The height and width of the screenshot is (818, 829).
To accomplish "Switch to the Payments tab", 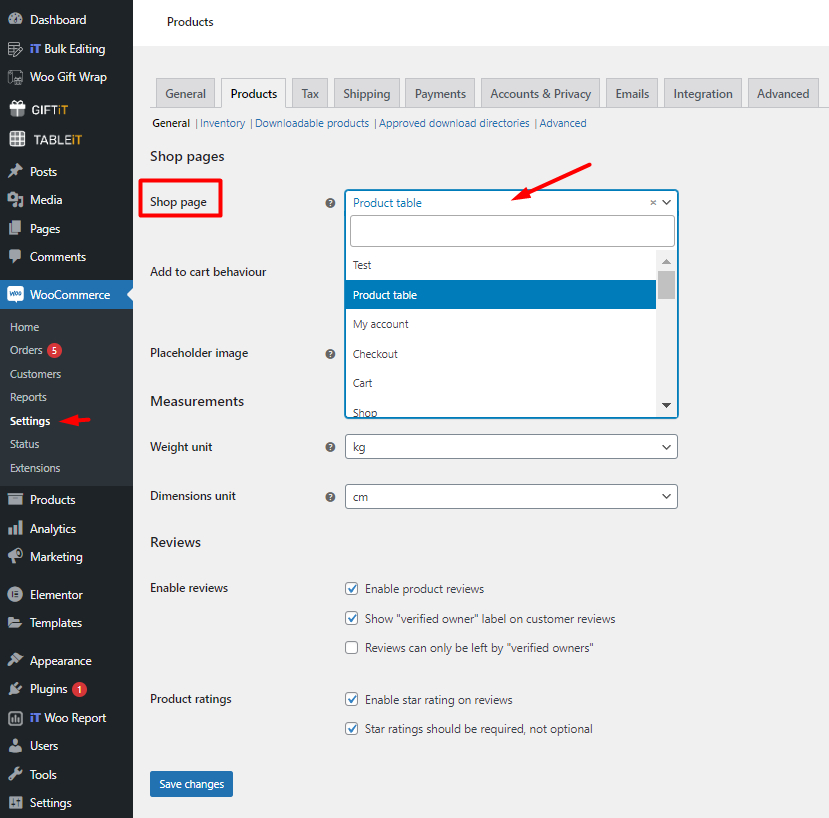I will (x=440, y=94).
